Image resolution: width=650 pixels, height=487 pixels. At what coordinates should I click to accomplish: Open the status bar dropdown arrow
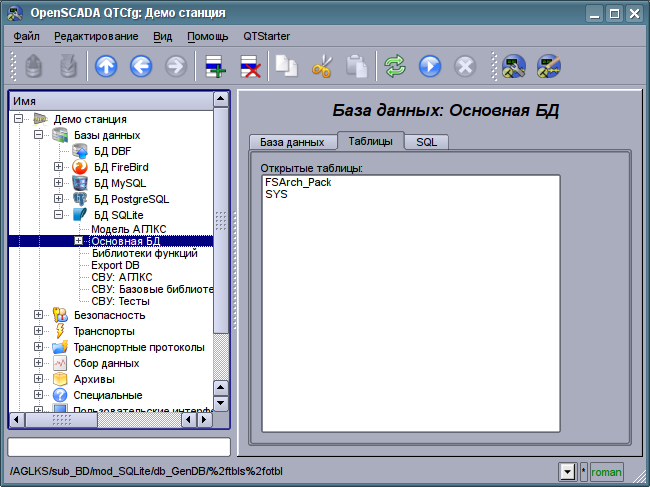tap(568, 472)
